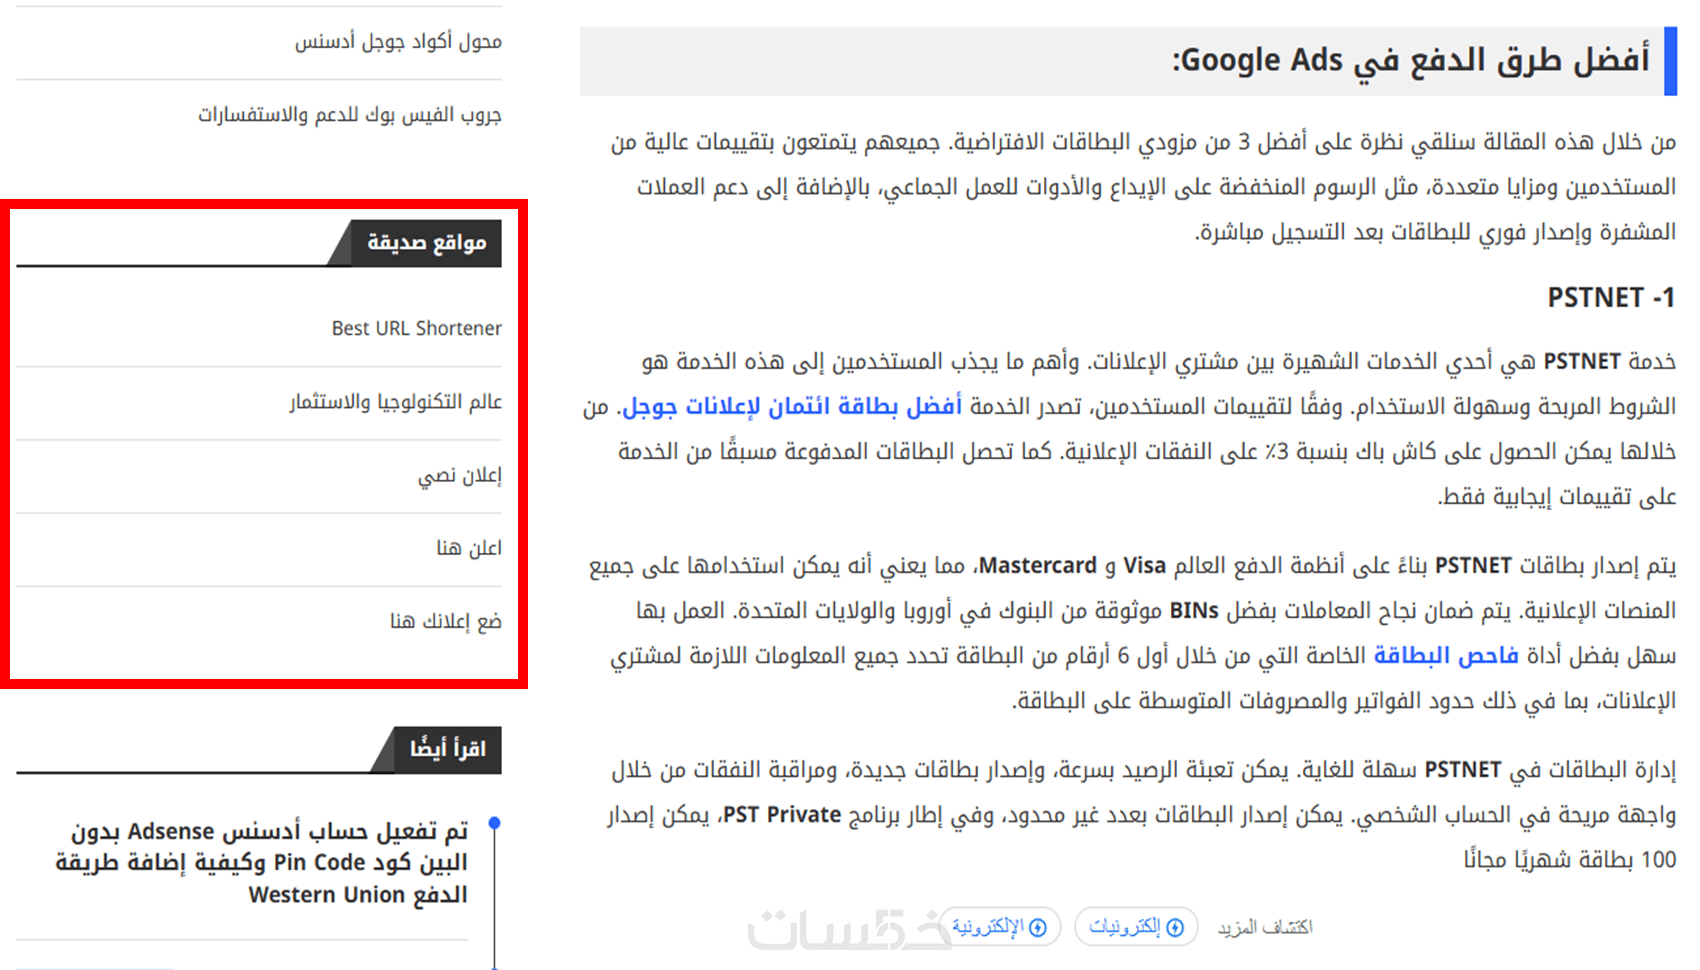1700x970 pixels.
Task: Click the إلكترونيات suggestion chip
Action: (x=1136, y=927)
